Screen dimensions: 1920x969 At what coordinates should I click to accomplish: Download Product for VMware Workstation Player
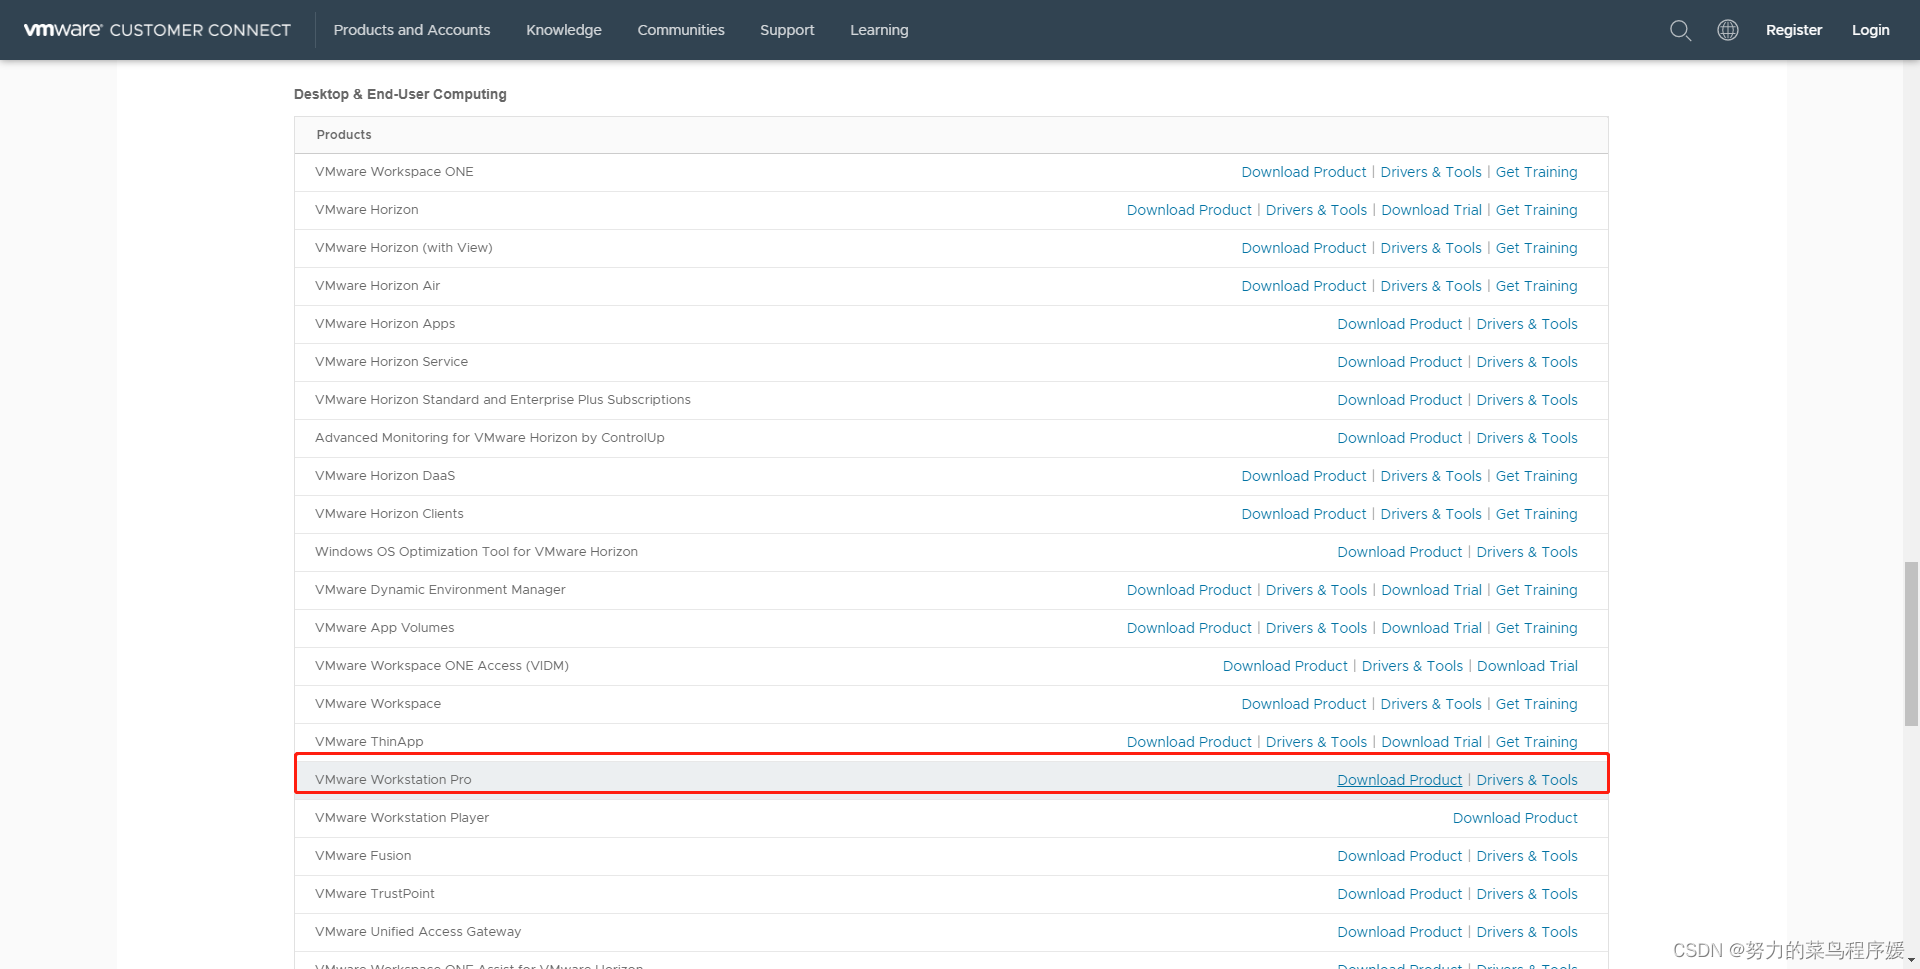pyautogui.click(x=1515, y=818)
